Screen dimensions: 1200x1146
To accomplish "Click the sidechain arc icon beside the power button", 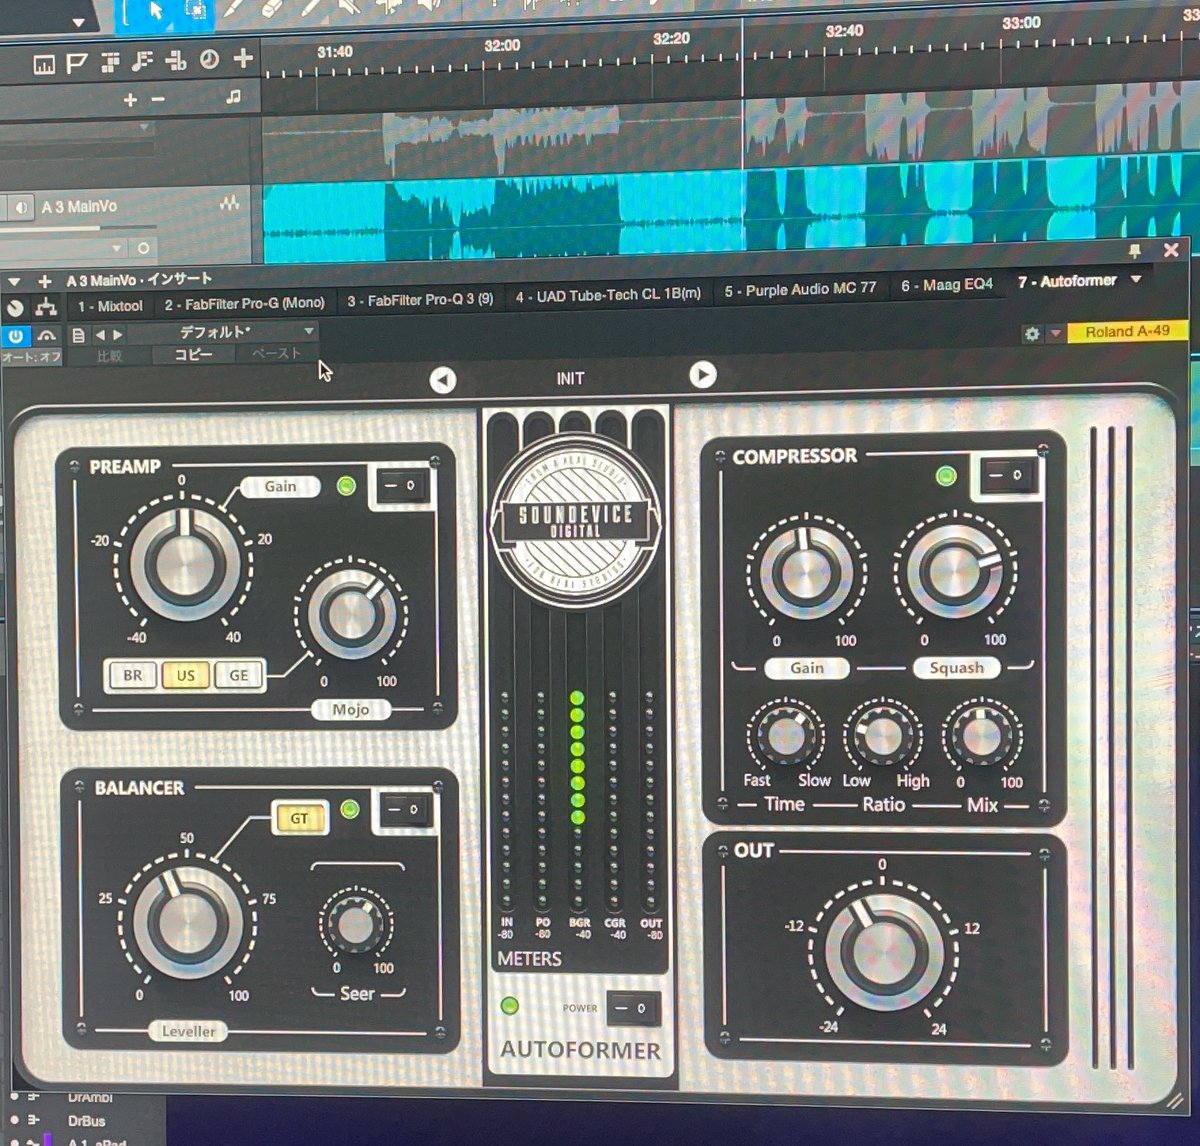I will (x=46, y=336).
